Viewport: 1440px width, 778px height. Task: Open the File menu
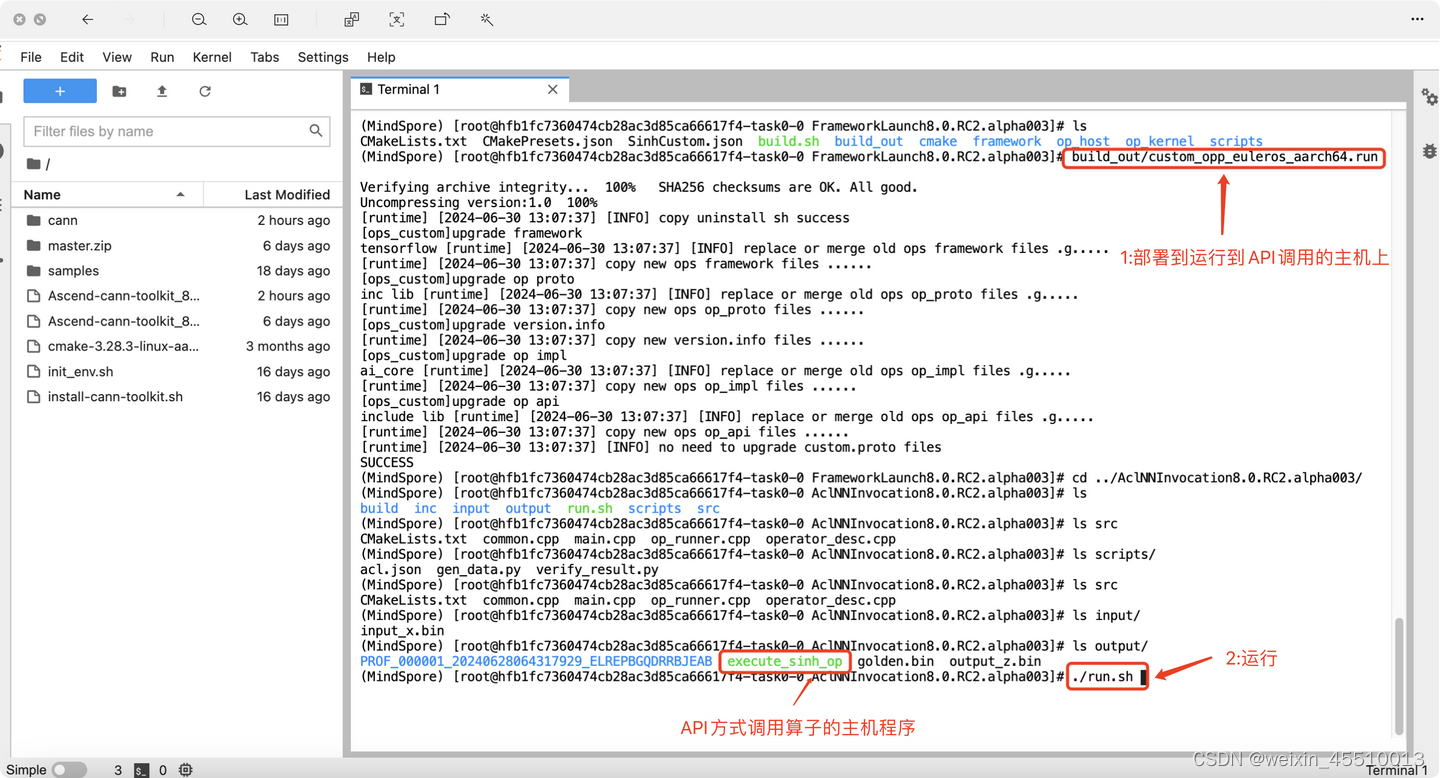pyautogui.click(x=31, y=57)
